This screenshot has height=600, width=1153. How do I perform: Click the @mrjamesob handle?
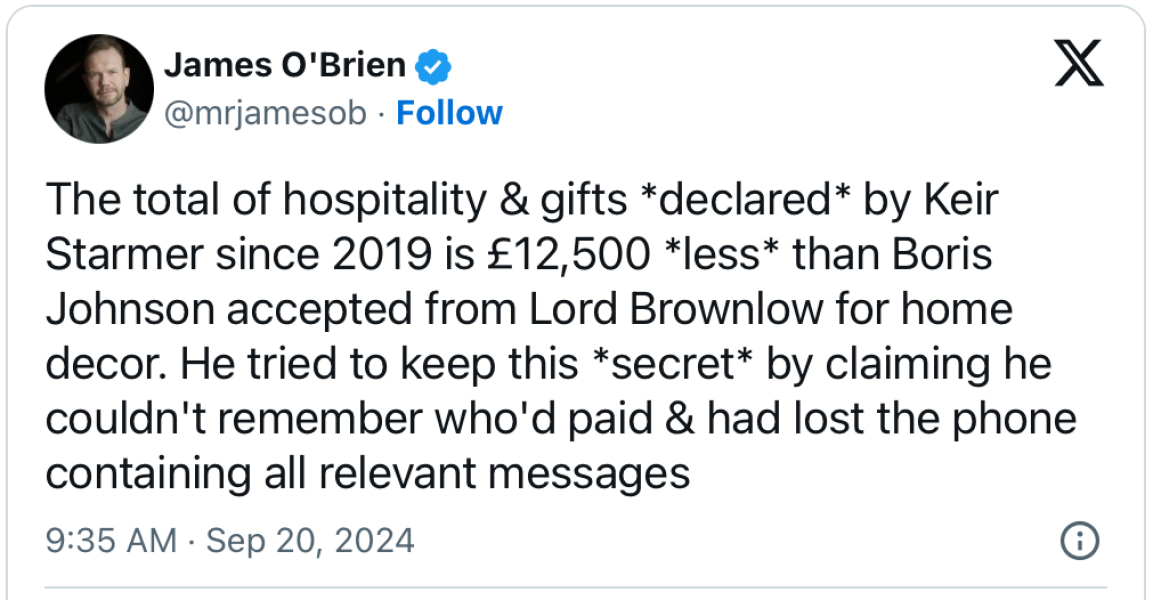click(x=265, y=113)
